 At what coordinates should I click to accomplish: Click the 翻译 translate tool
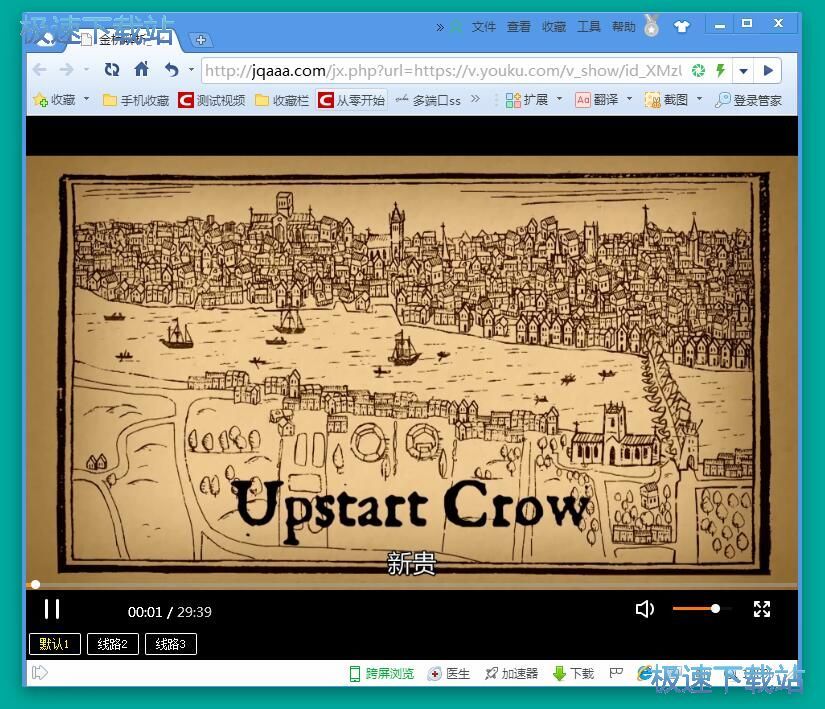597,99
